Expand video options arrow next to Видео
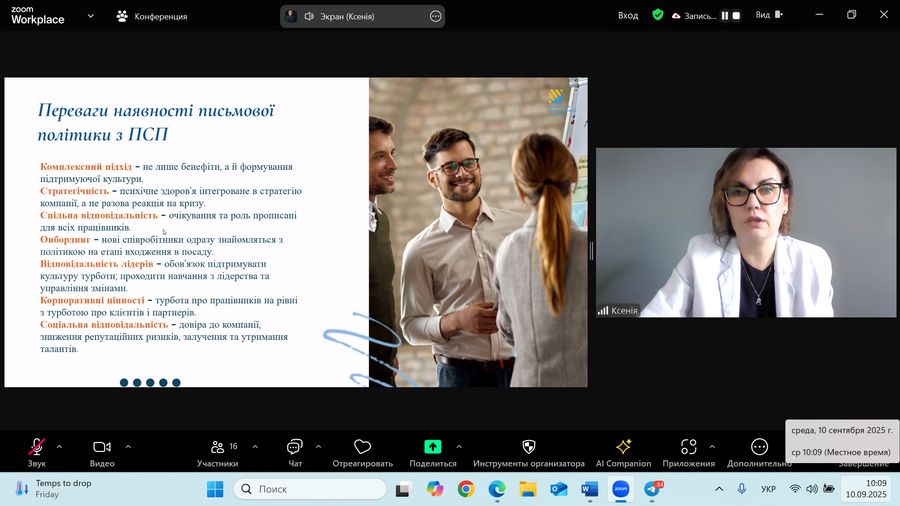The image size is (900, 506). click(x=128, y=446)
